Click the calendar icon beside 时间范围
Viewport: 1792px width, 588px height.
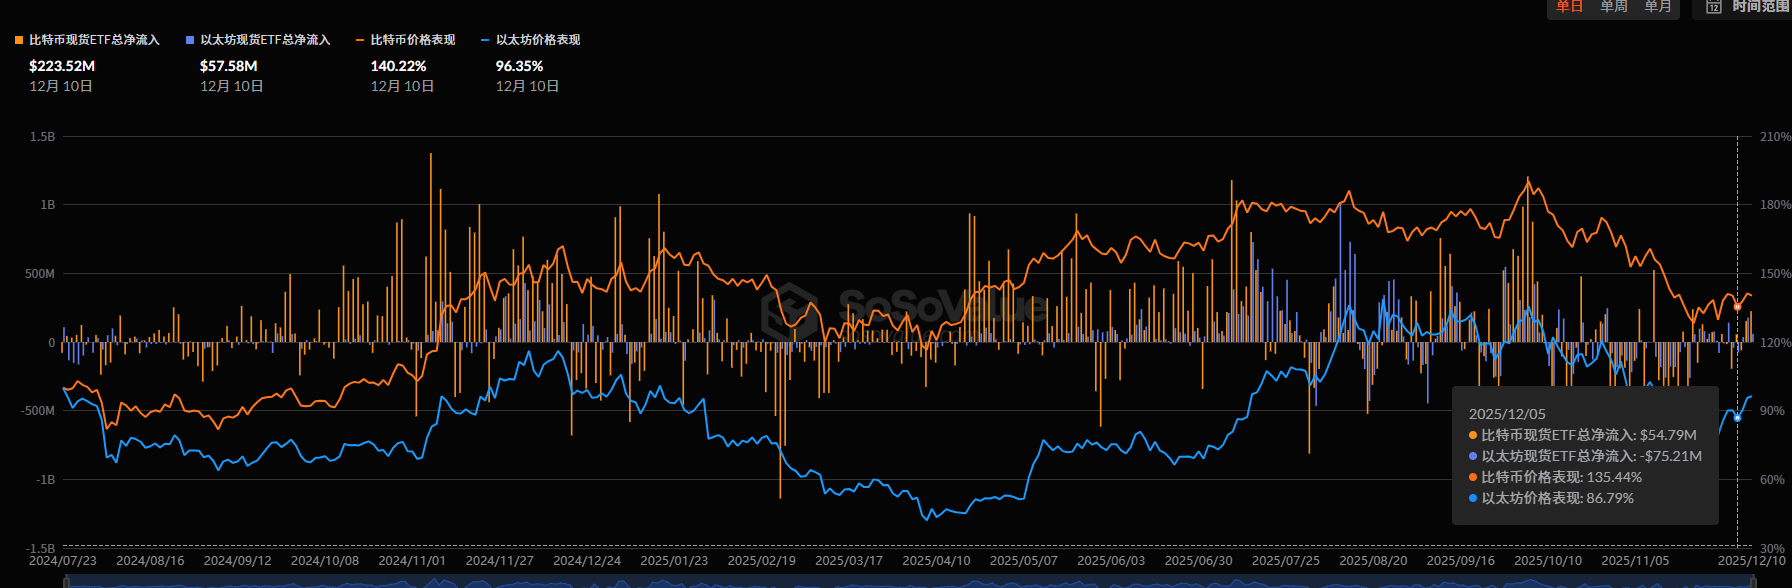pyautogui.click(x=1714, y=7)
